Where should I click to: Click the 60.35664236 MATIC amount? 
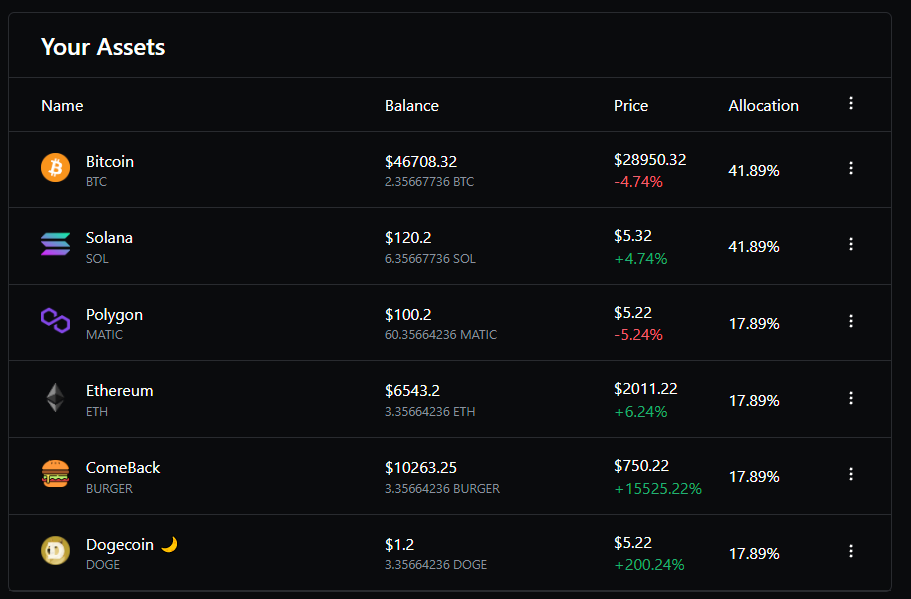(x=441, y=335)
